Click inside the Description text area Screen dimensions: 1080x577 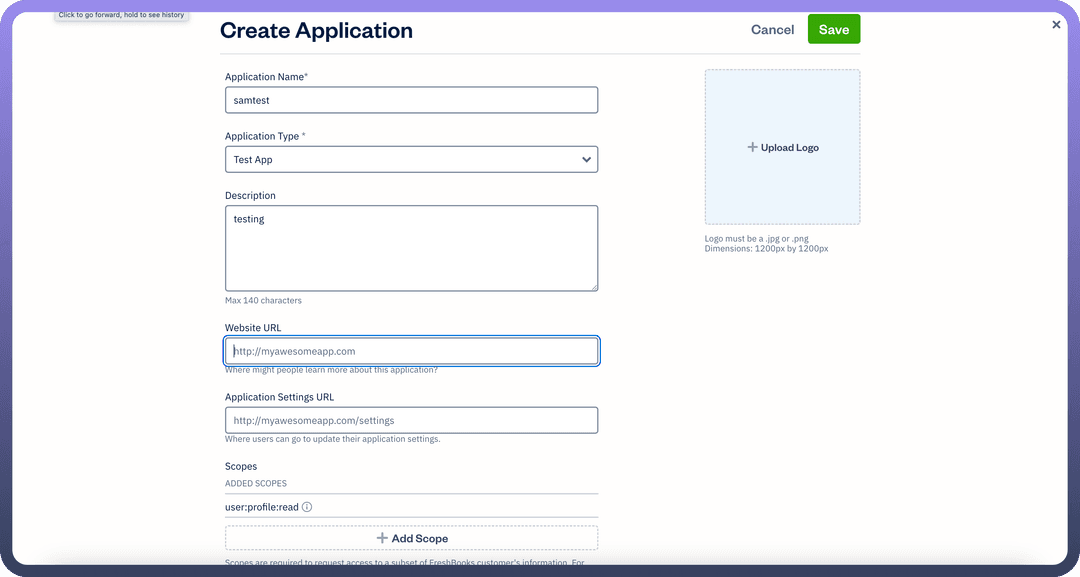click(411, 248)
